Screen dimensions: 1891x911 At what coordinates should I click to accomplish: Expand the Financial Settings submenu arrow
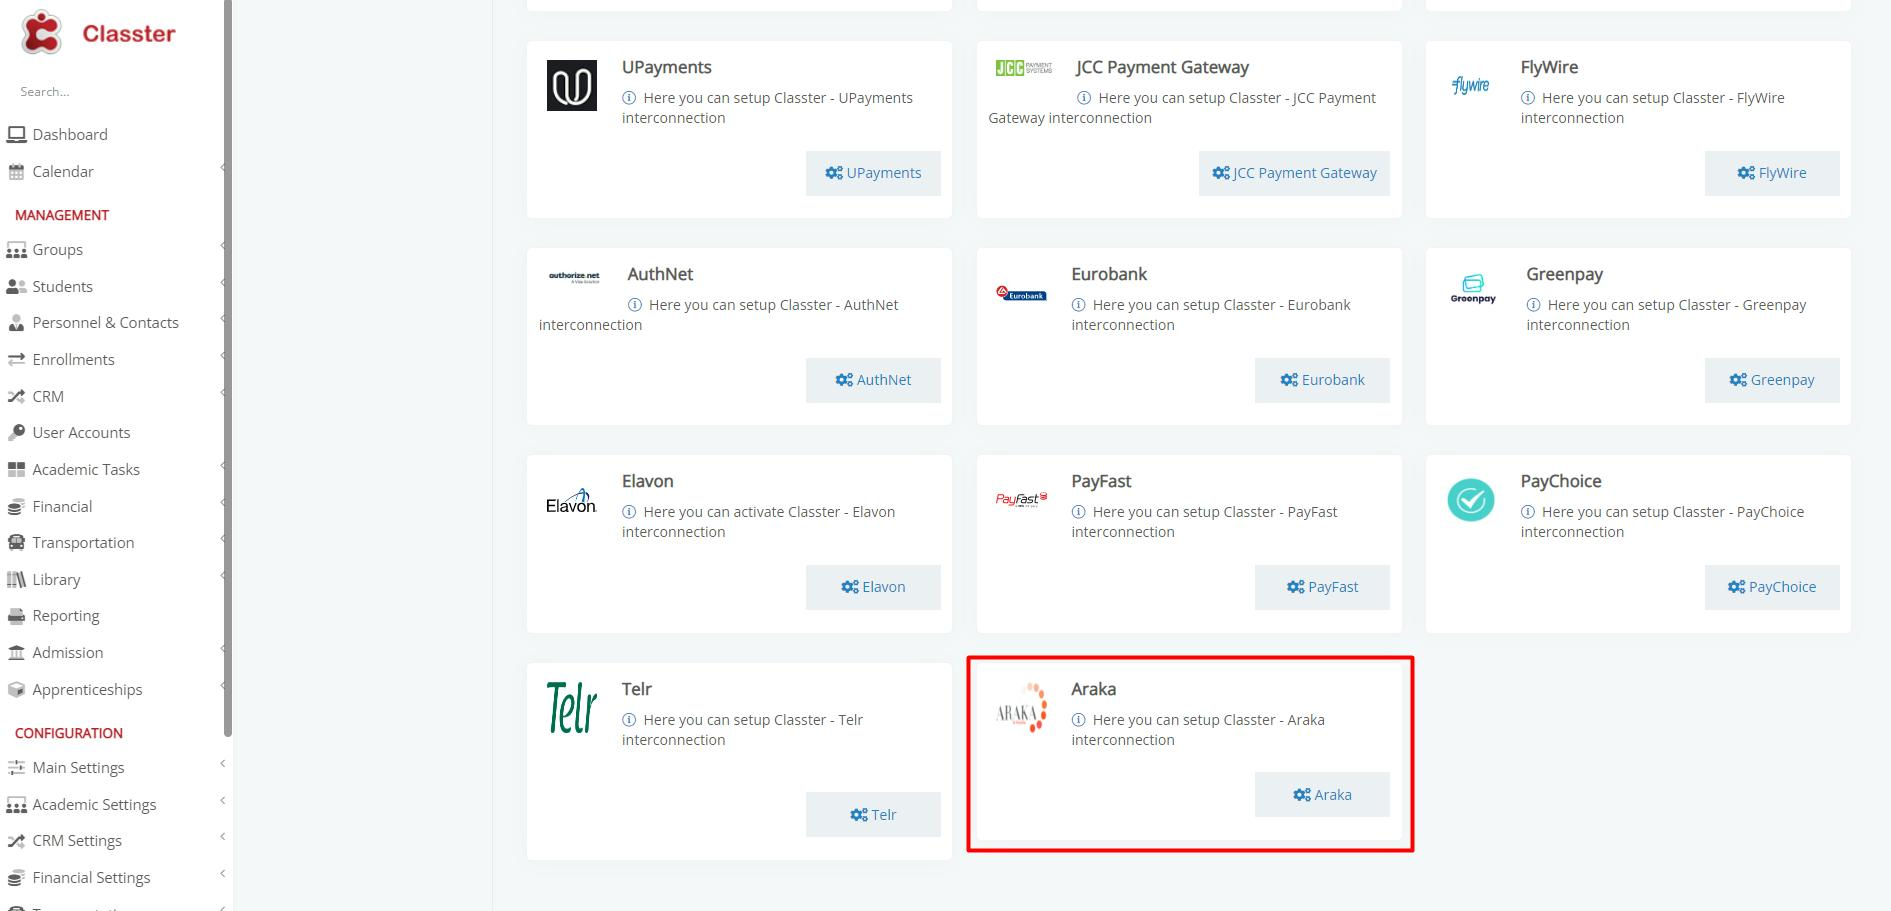point(222,874)
